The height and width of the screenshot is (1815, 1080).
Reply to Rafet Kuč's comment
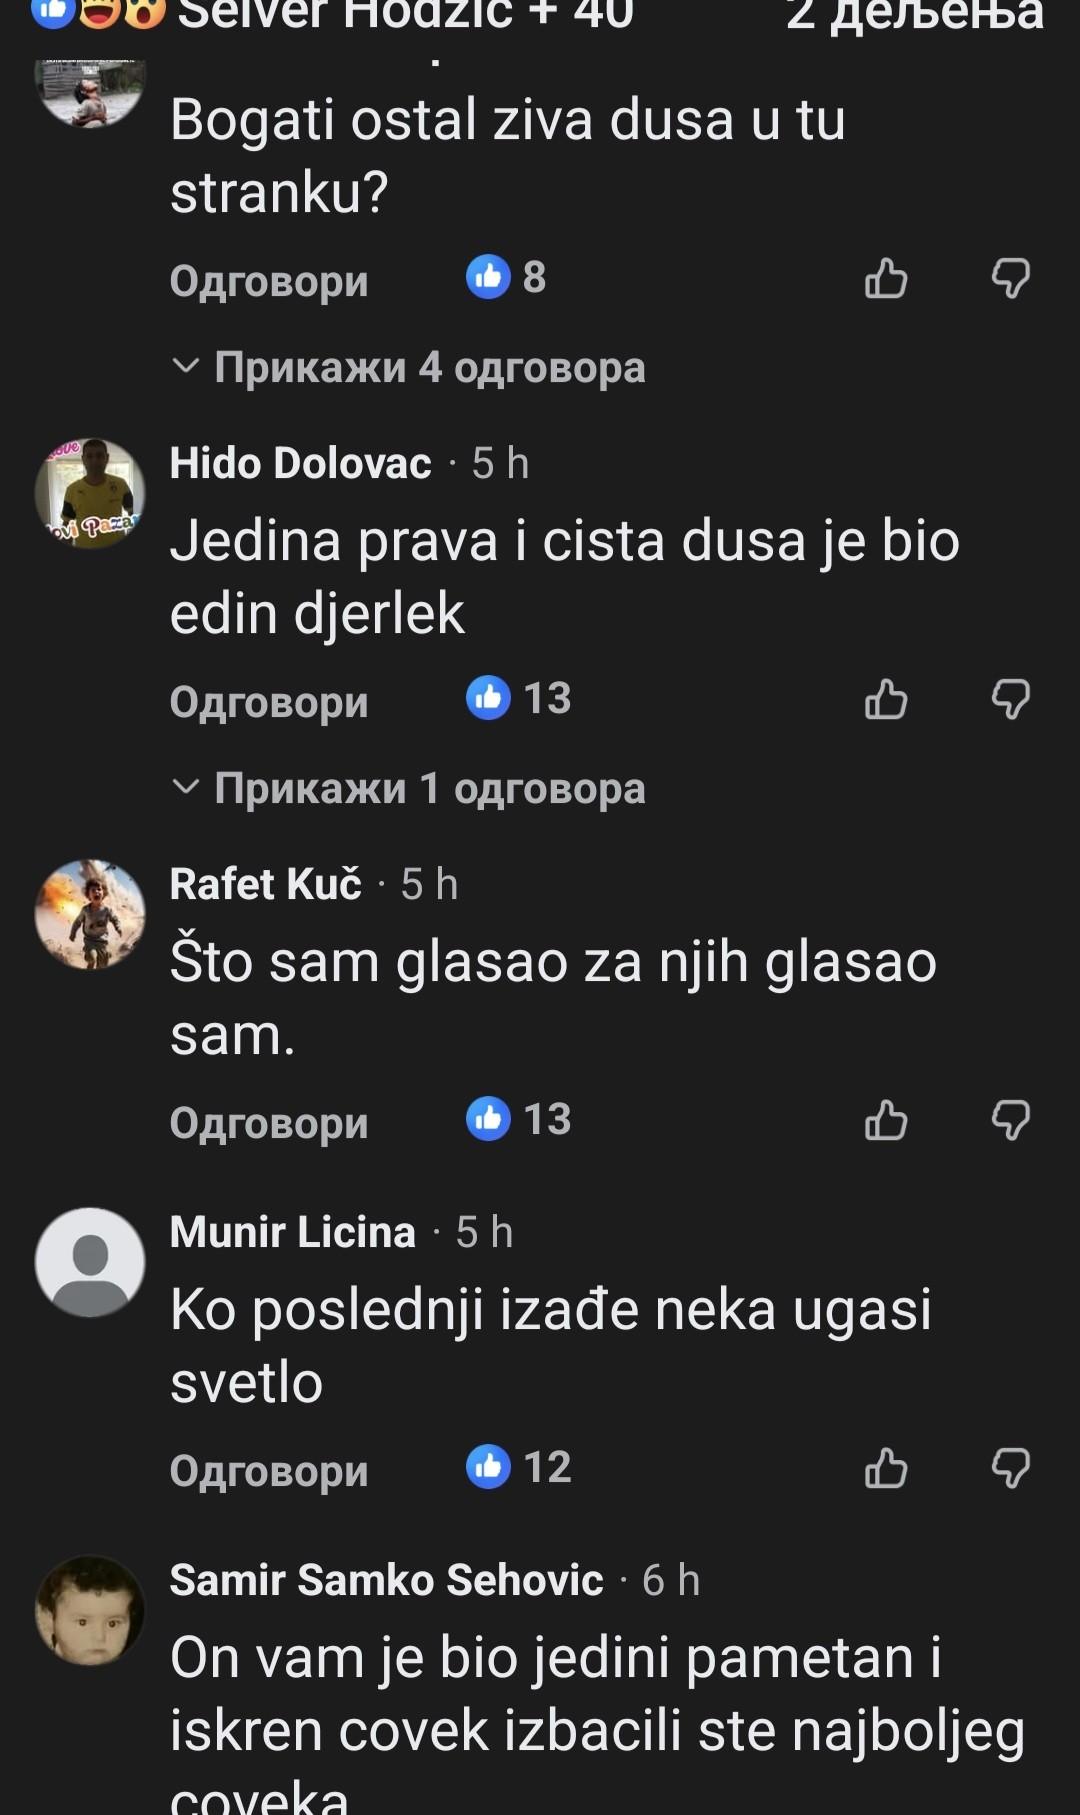[269, 1122]
